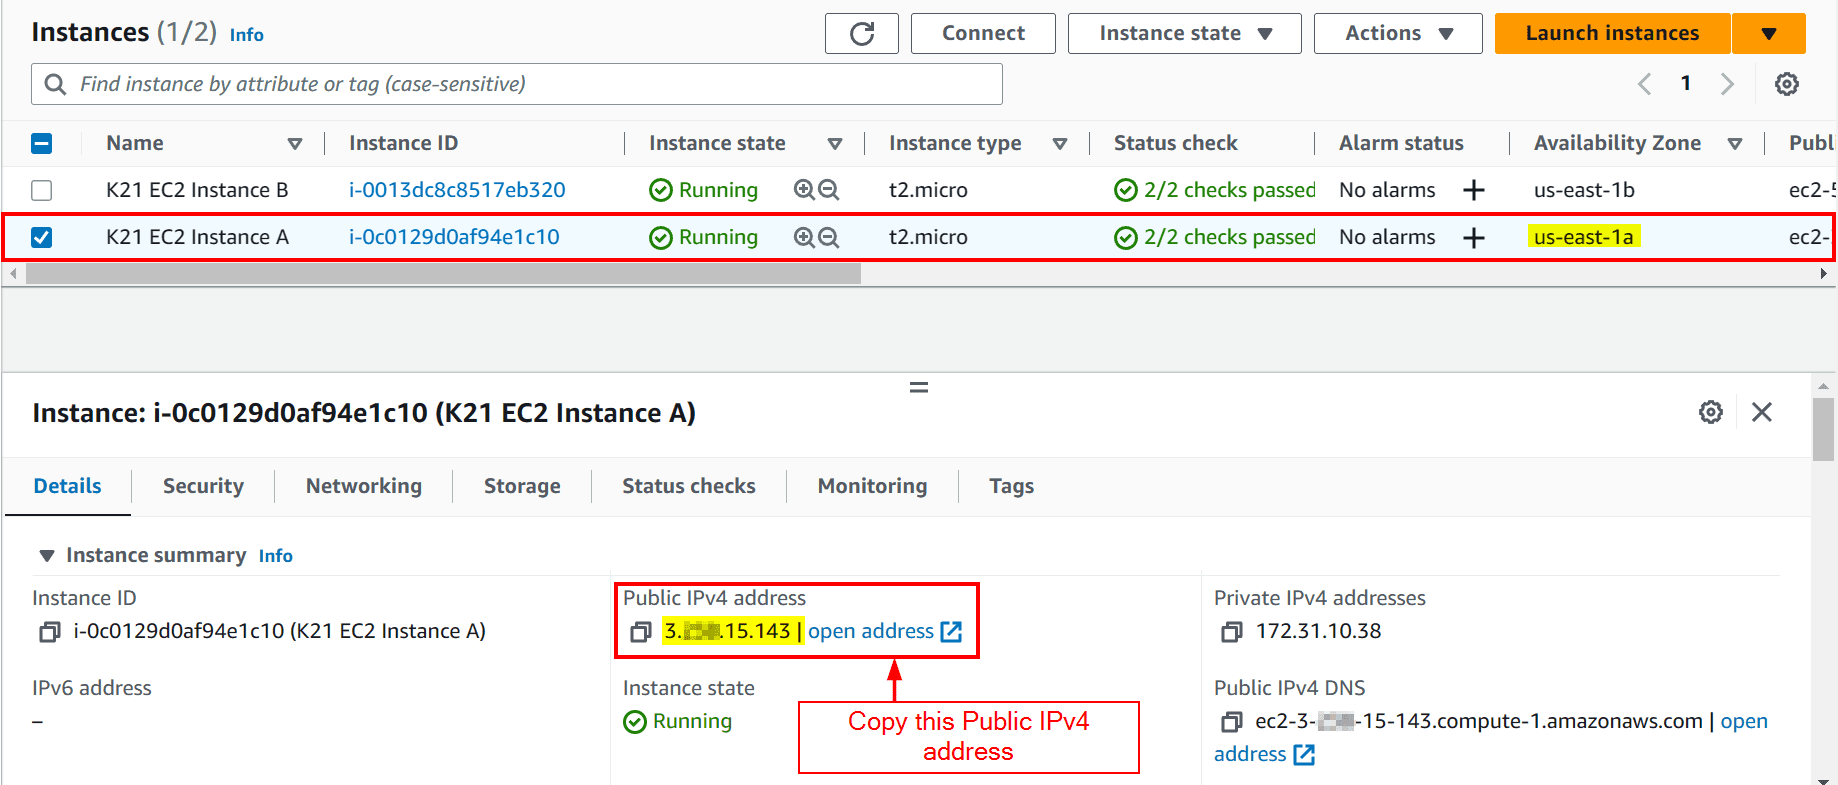This screenshot has width=1838, height=785.
Task: Toggle the select-all header checkbox
Action: (42, 144)
